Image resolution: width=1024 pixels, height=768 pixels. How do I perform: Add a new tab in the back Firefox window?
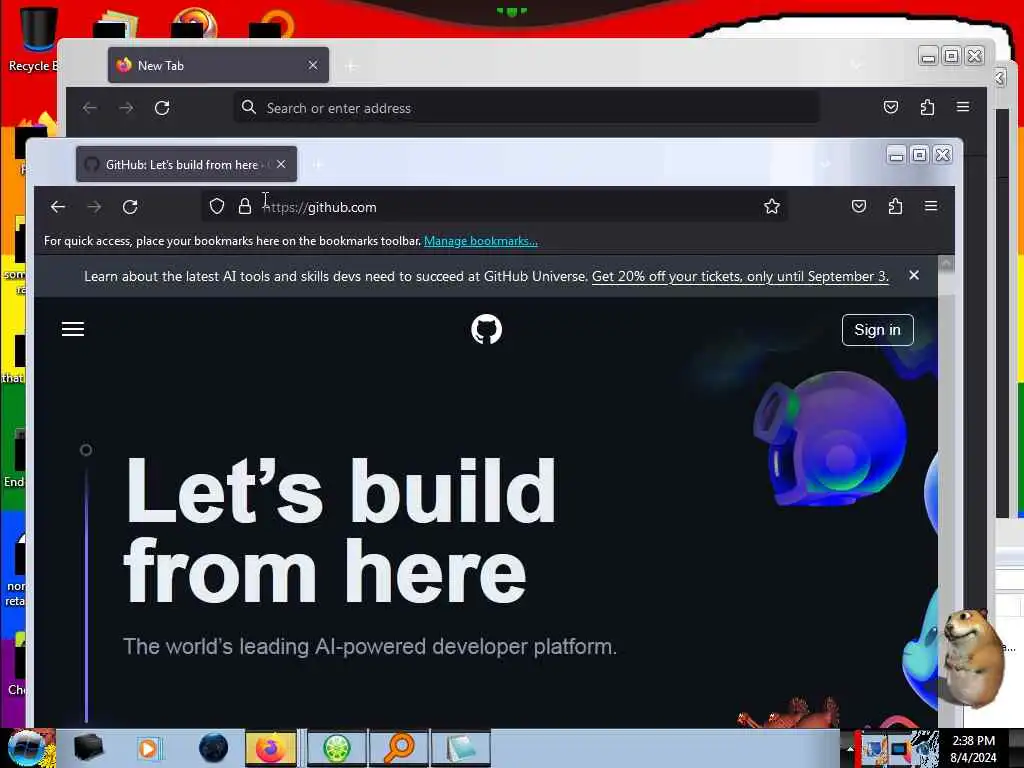pyautogui.click(x=351, y=66)
